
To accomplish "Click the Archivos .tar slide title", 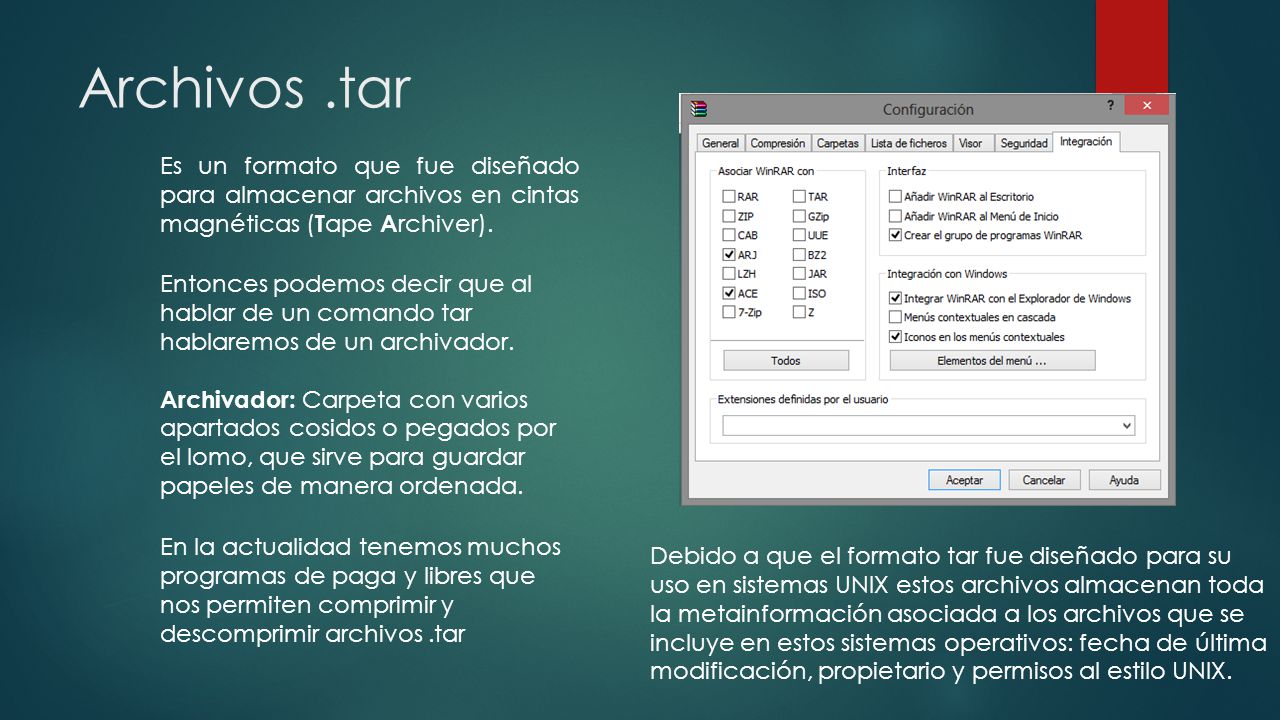I will tap(245, 89).
